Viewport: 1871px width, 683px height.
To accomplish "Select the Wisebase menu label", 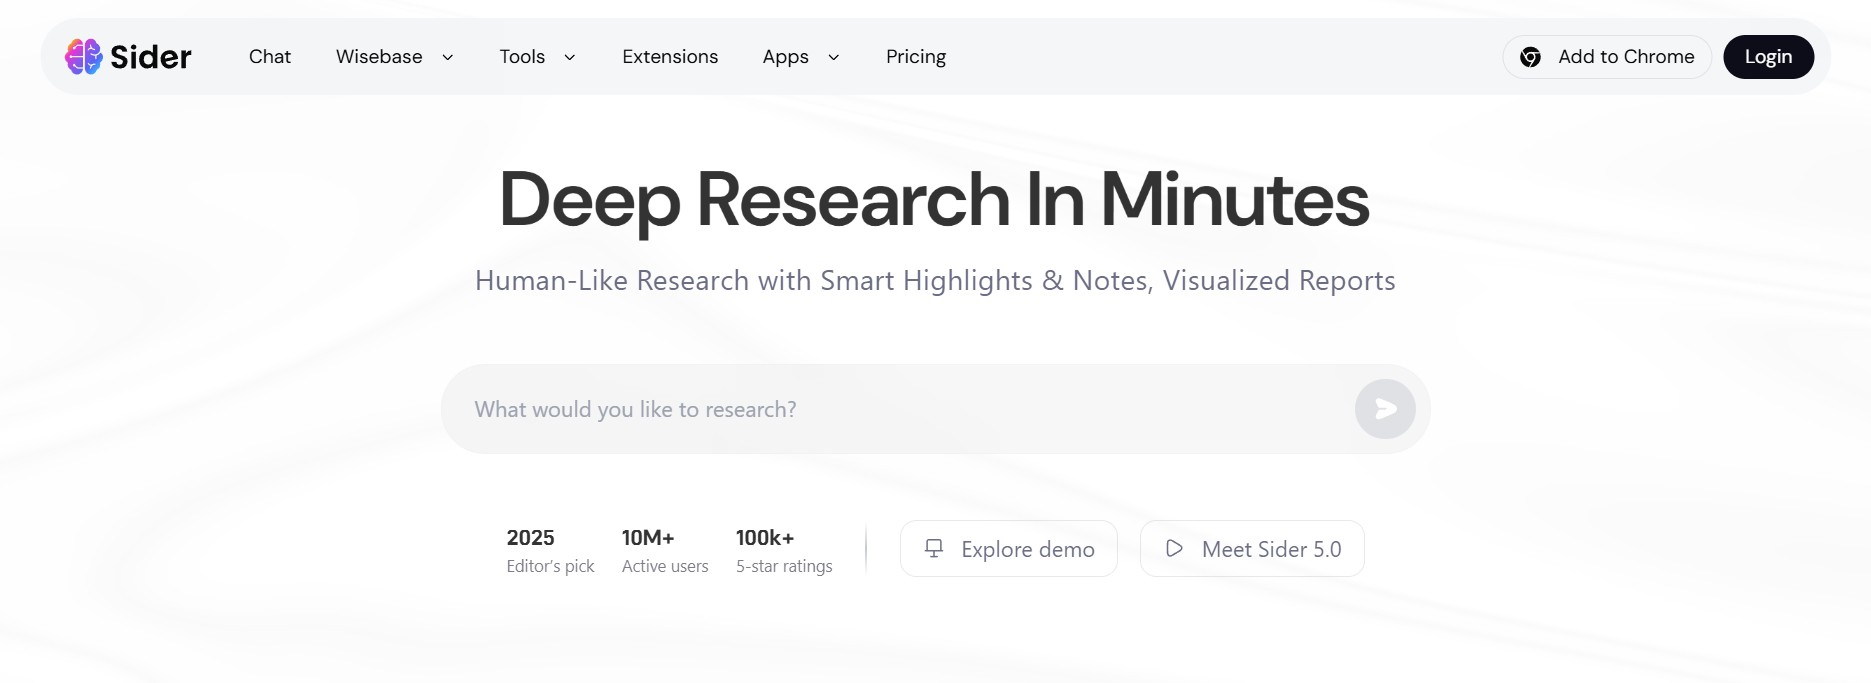I will [379, 57].
